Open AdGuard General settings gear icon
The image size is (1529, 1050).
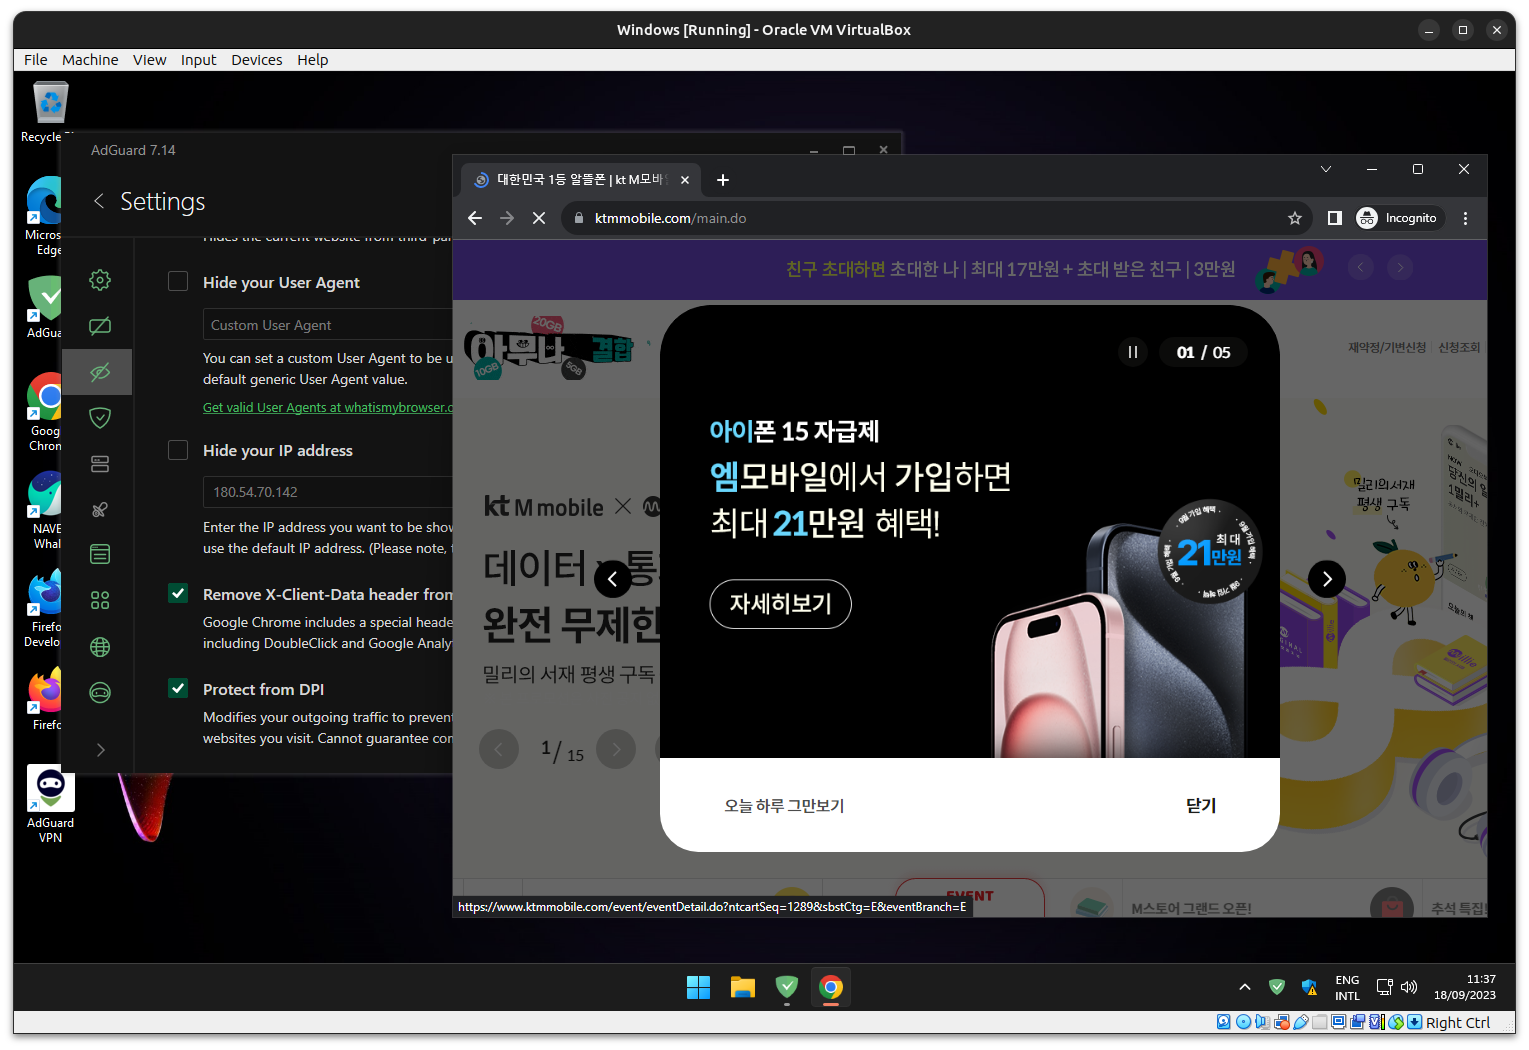pyautogui.click(x=99, y=280)
